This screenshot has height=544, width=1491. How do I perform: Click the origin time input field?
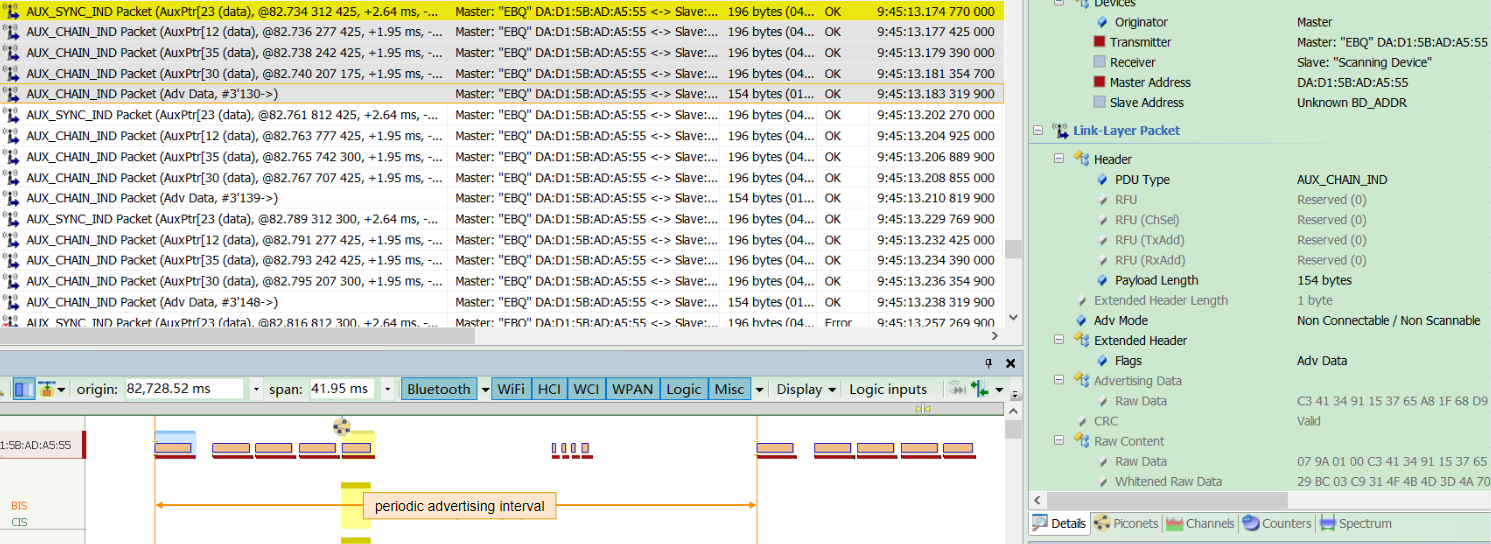pyautogui.click(x=183, y=389)
